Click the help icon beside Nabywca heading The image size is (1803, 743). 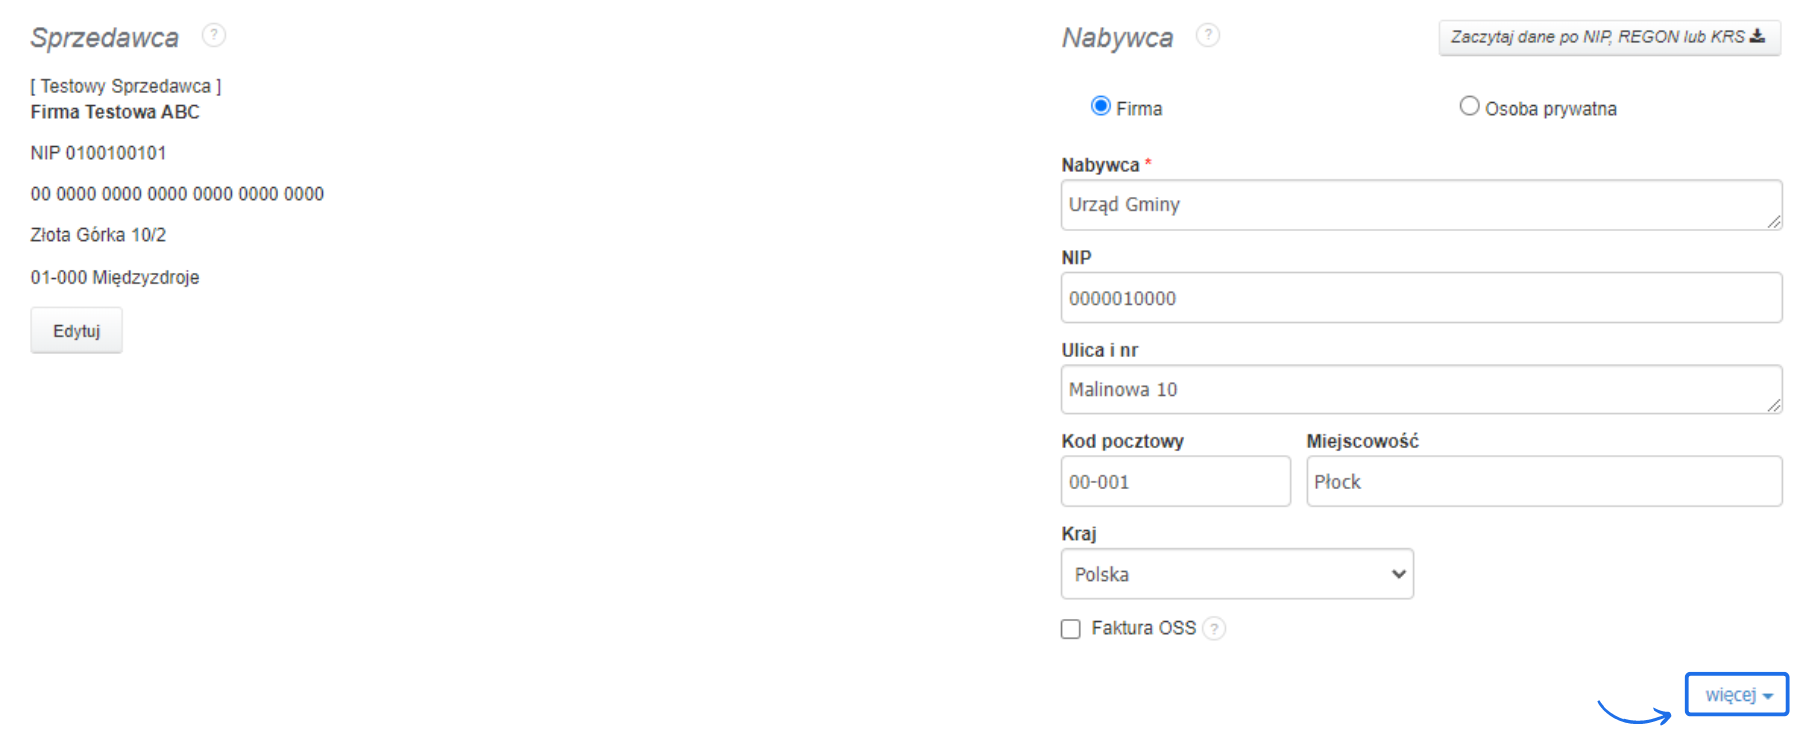[x=1208, y=36]
